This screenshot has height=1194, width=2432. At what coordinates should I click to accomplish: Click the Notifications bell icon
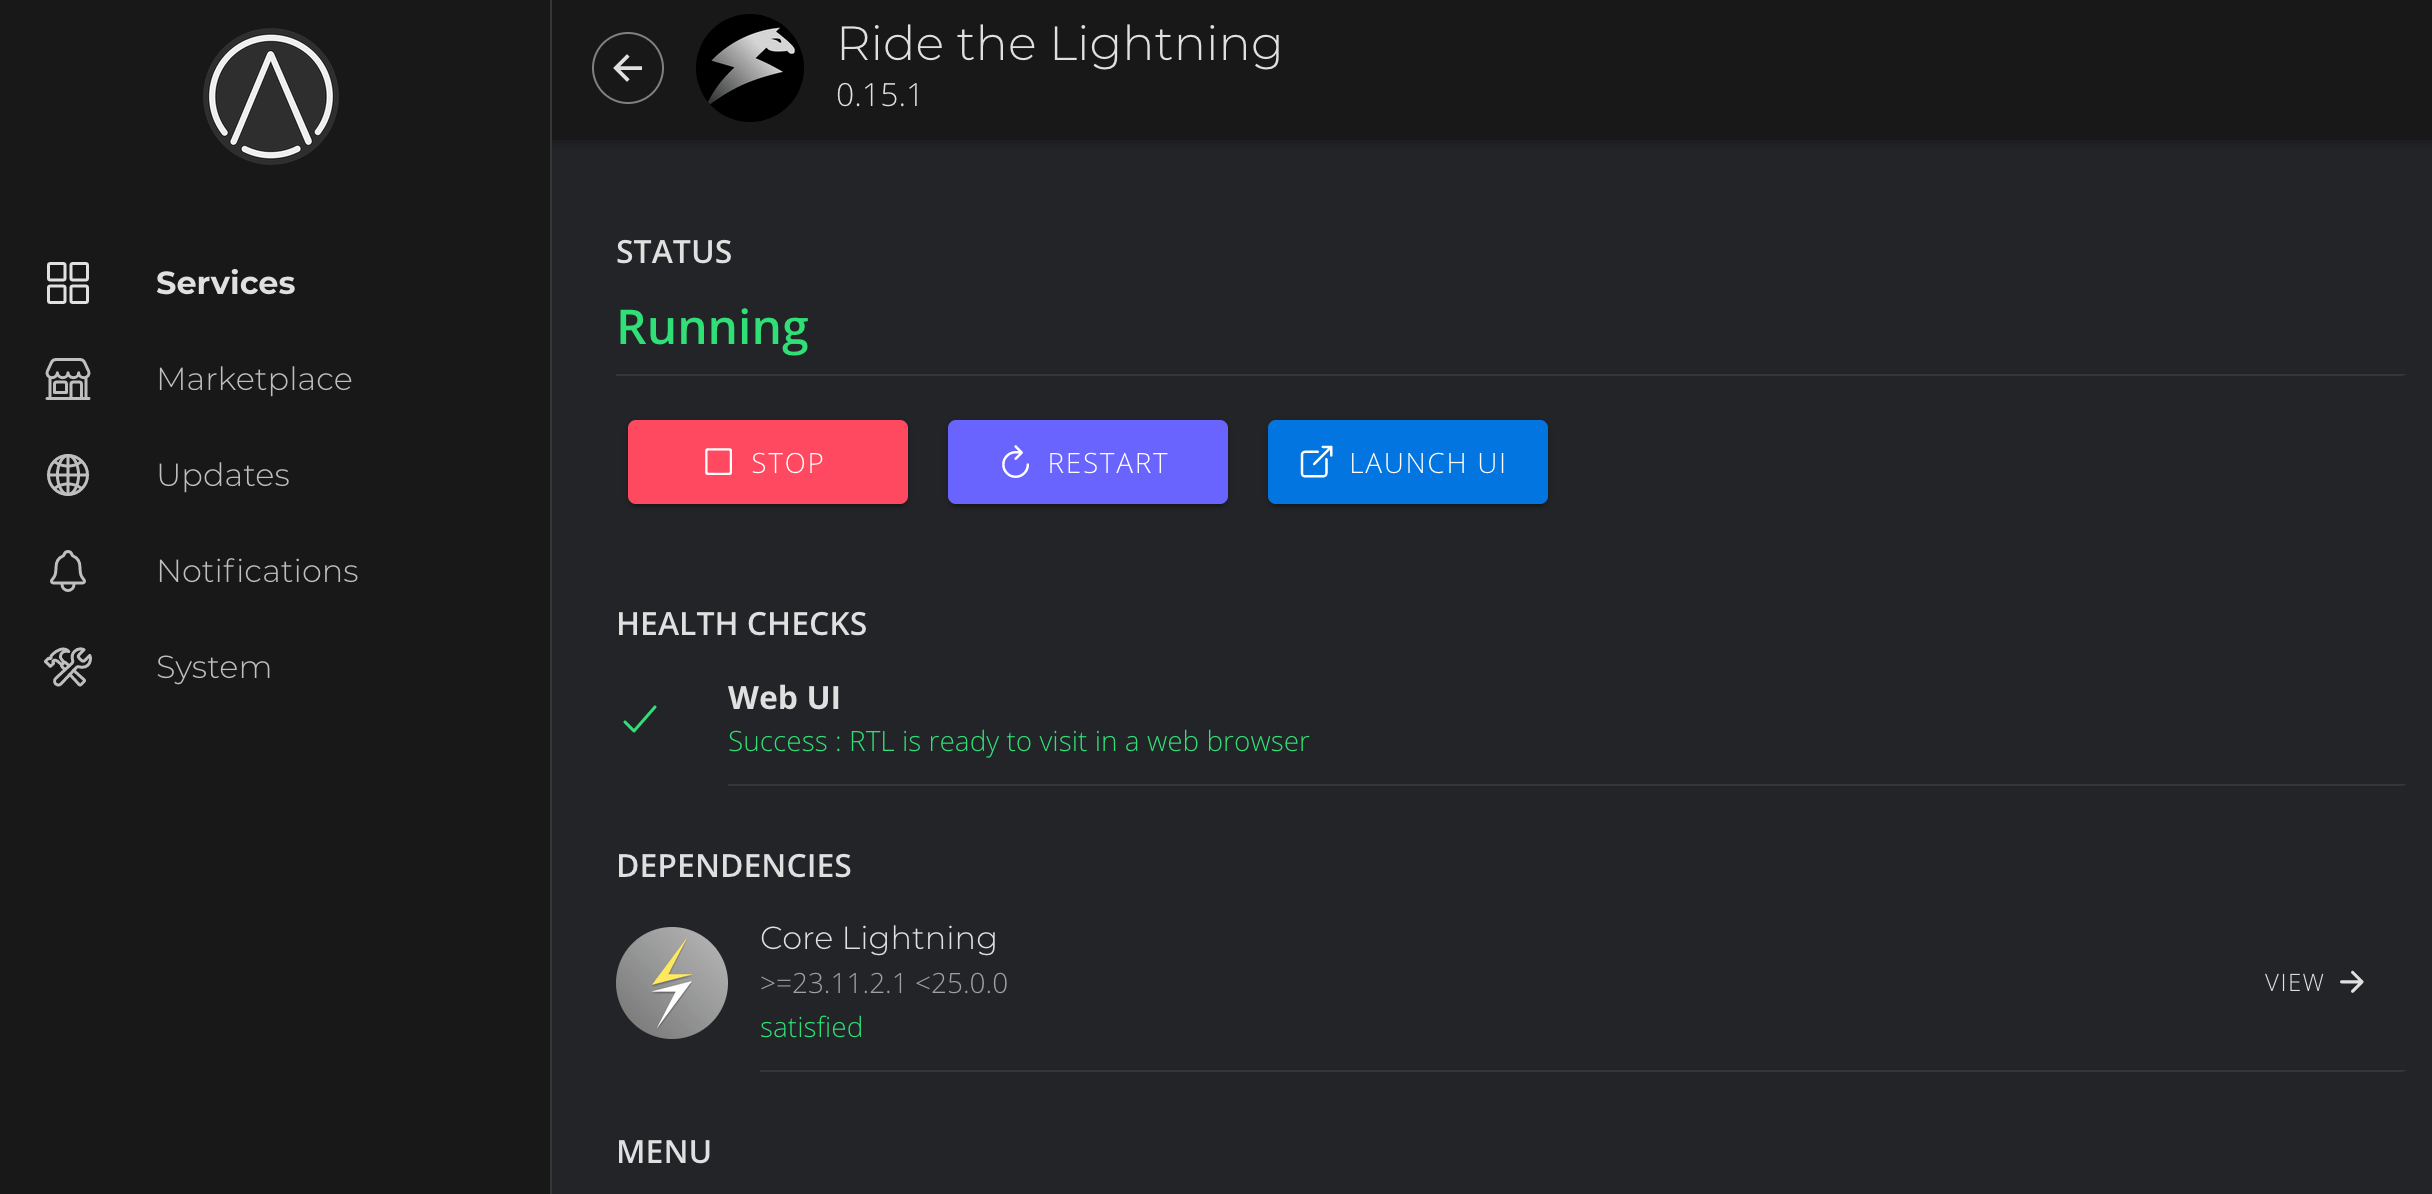click(67, 572)
